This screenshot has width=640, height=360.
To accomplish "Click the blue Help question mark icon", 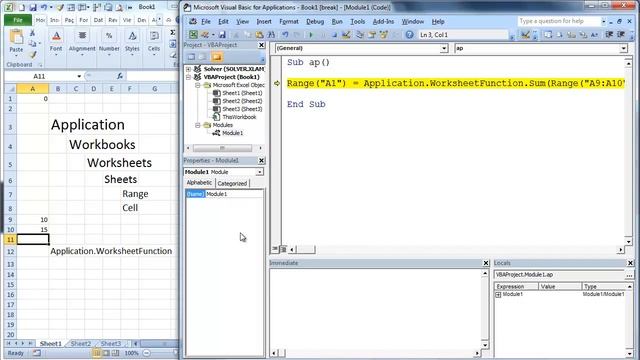I will 409,35.
